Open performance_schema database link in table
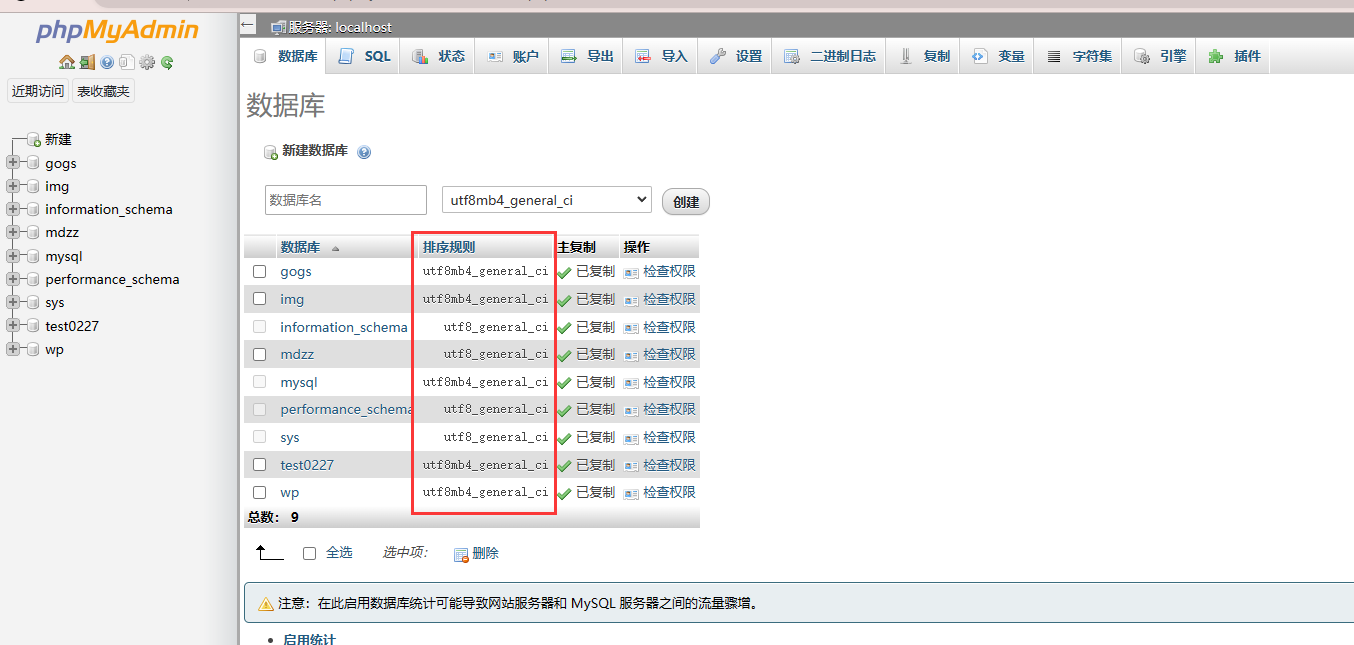1354x645 pixels. [346, 409]
